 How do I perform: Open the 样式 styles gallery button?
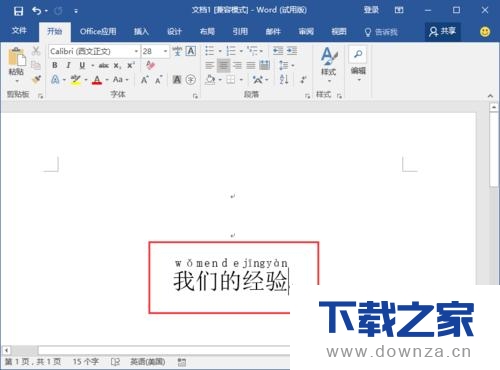tap(329, 65)
